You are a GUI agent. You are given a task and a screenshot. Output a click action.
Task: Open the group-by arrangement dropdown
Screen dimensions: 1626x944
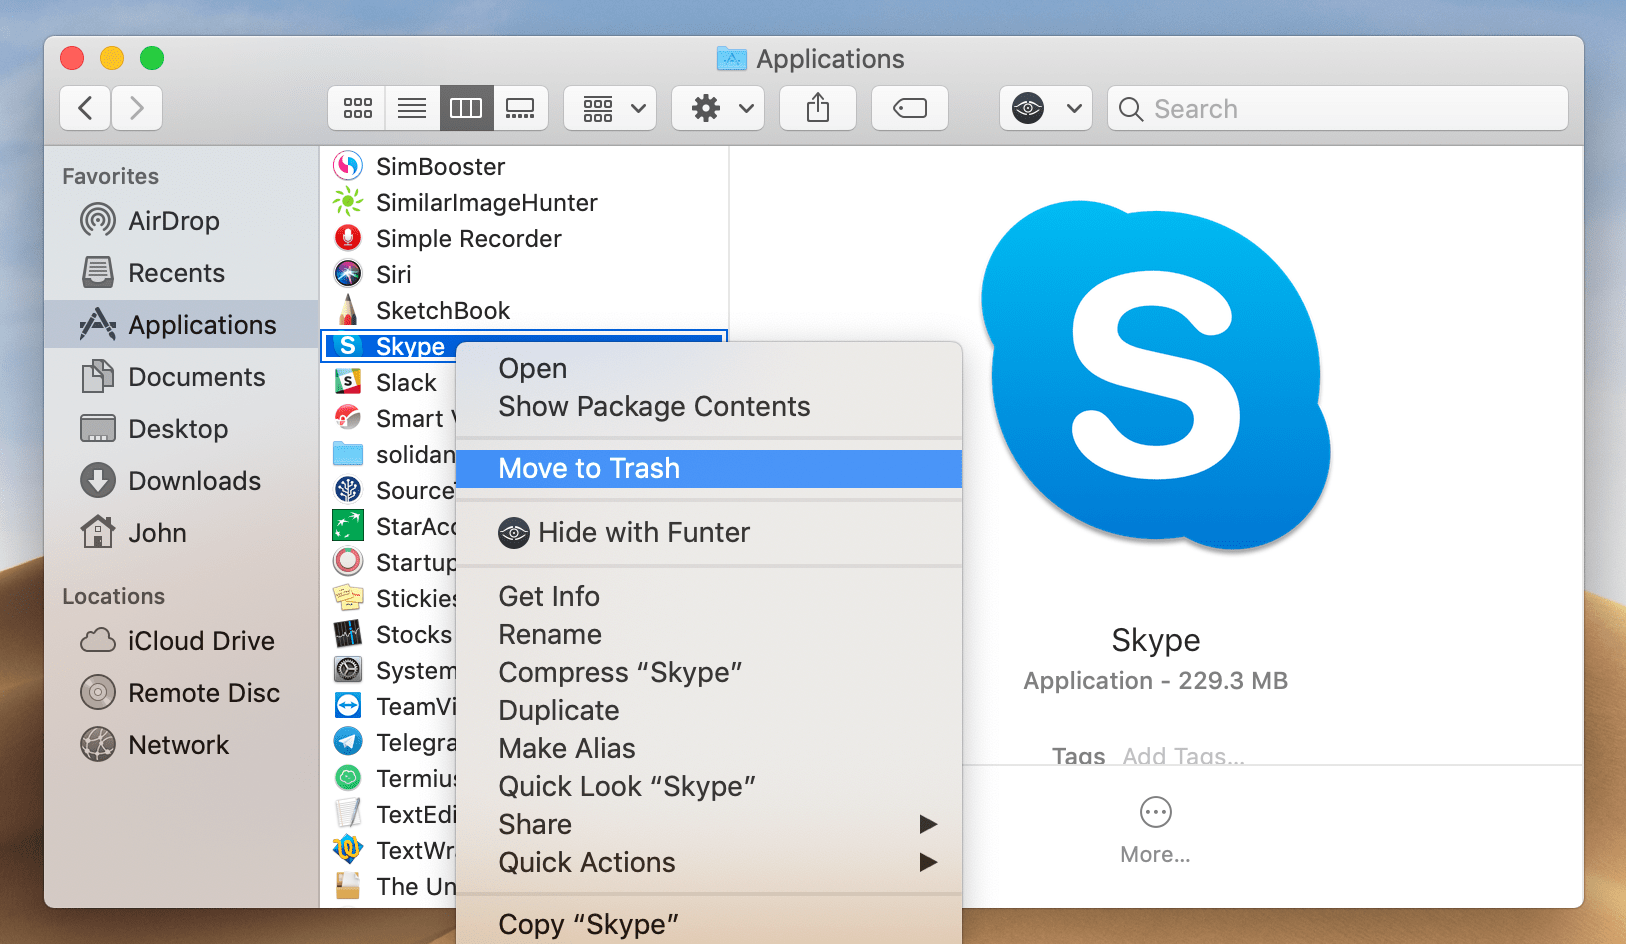pyautogui.click(x=610, y=108)
